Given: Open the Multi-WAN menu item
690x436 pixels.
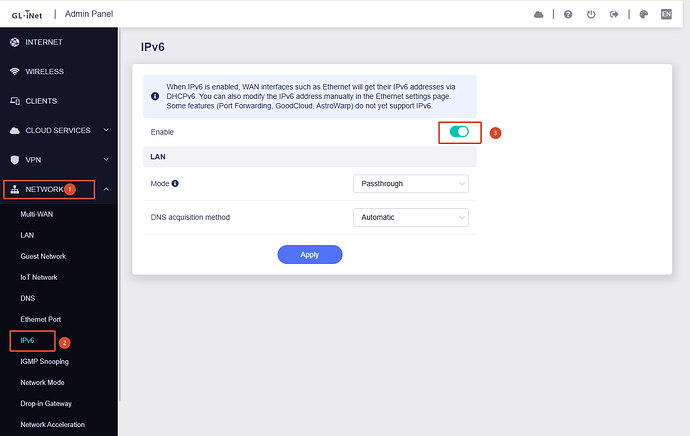Looking at the screenshot, I should pyautogui.click(x=37, y=214).
